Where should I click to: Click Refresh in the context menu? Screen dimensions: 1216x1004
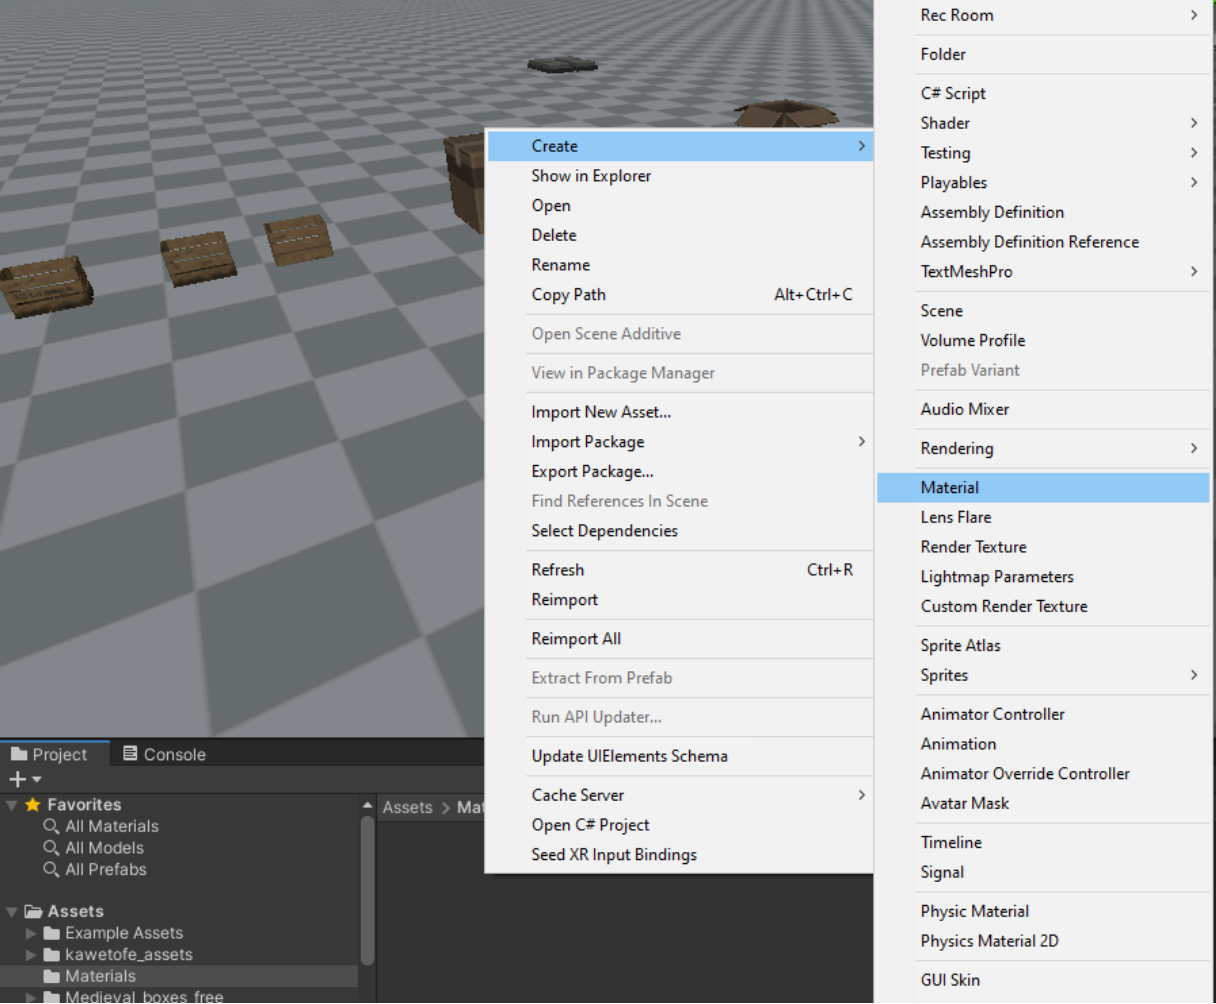coord(557,569)
